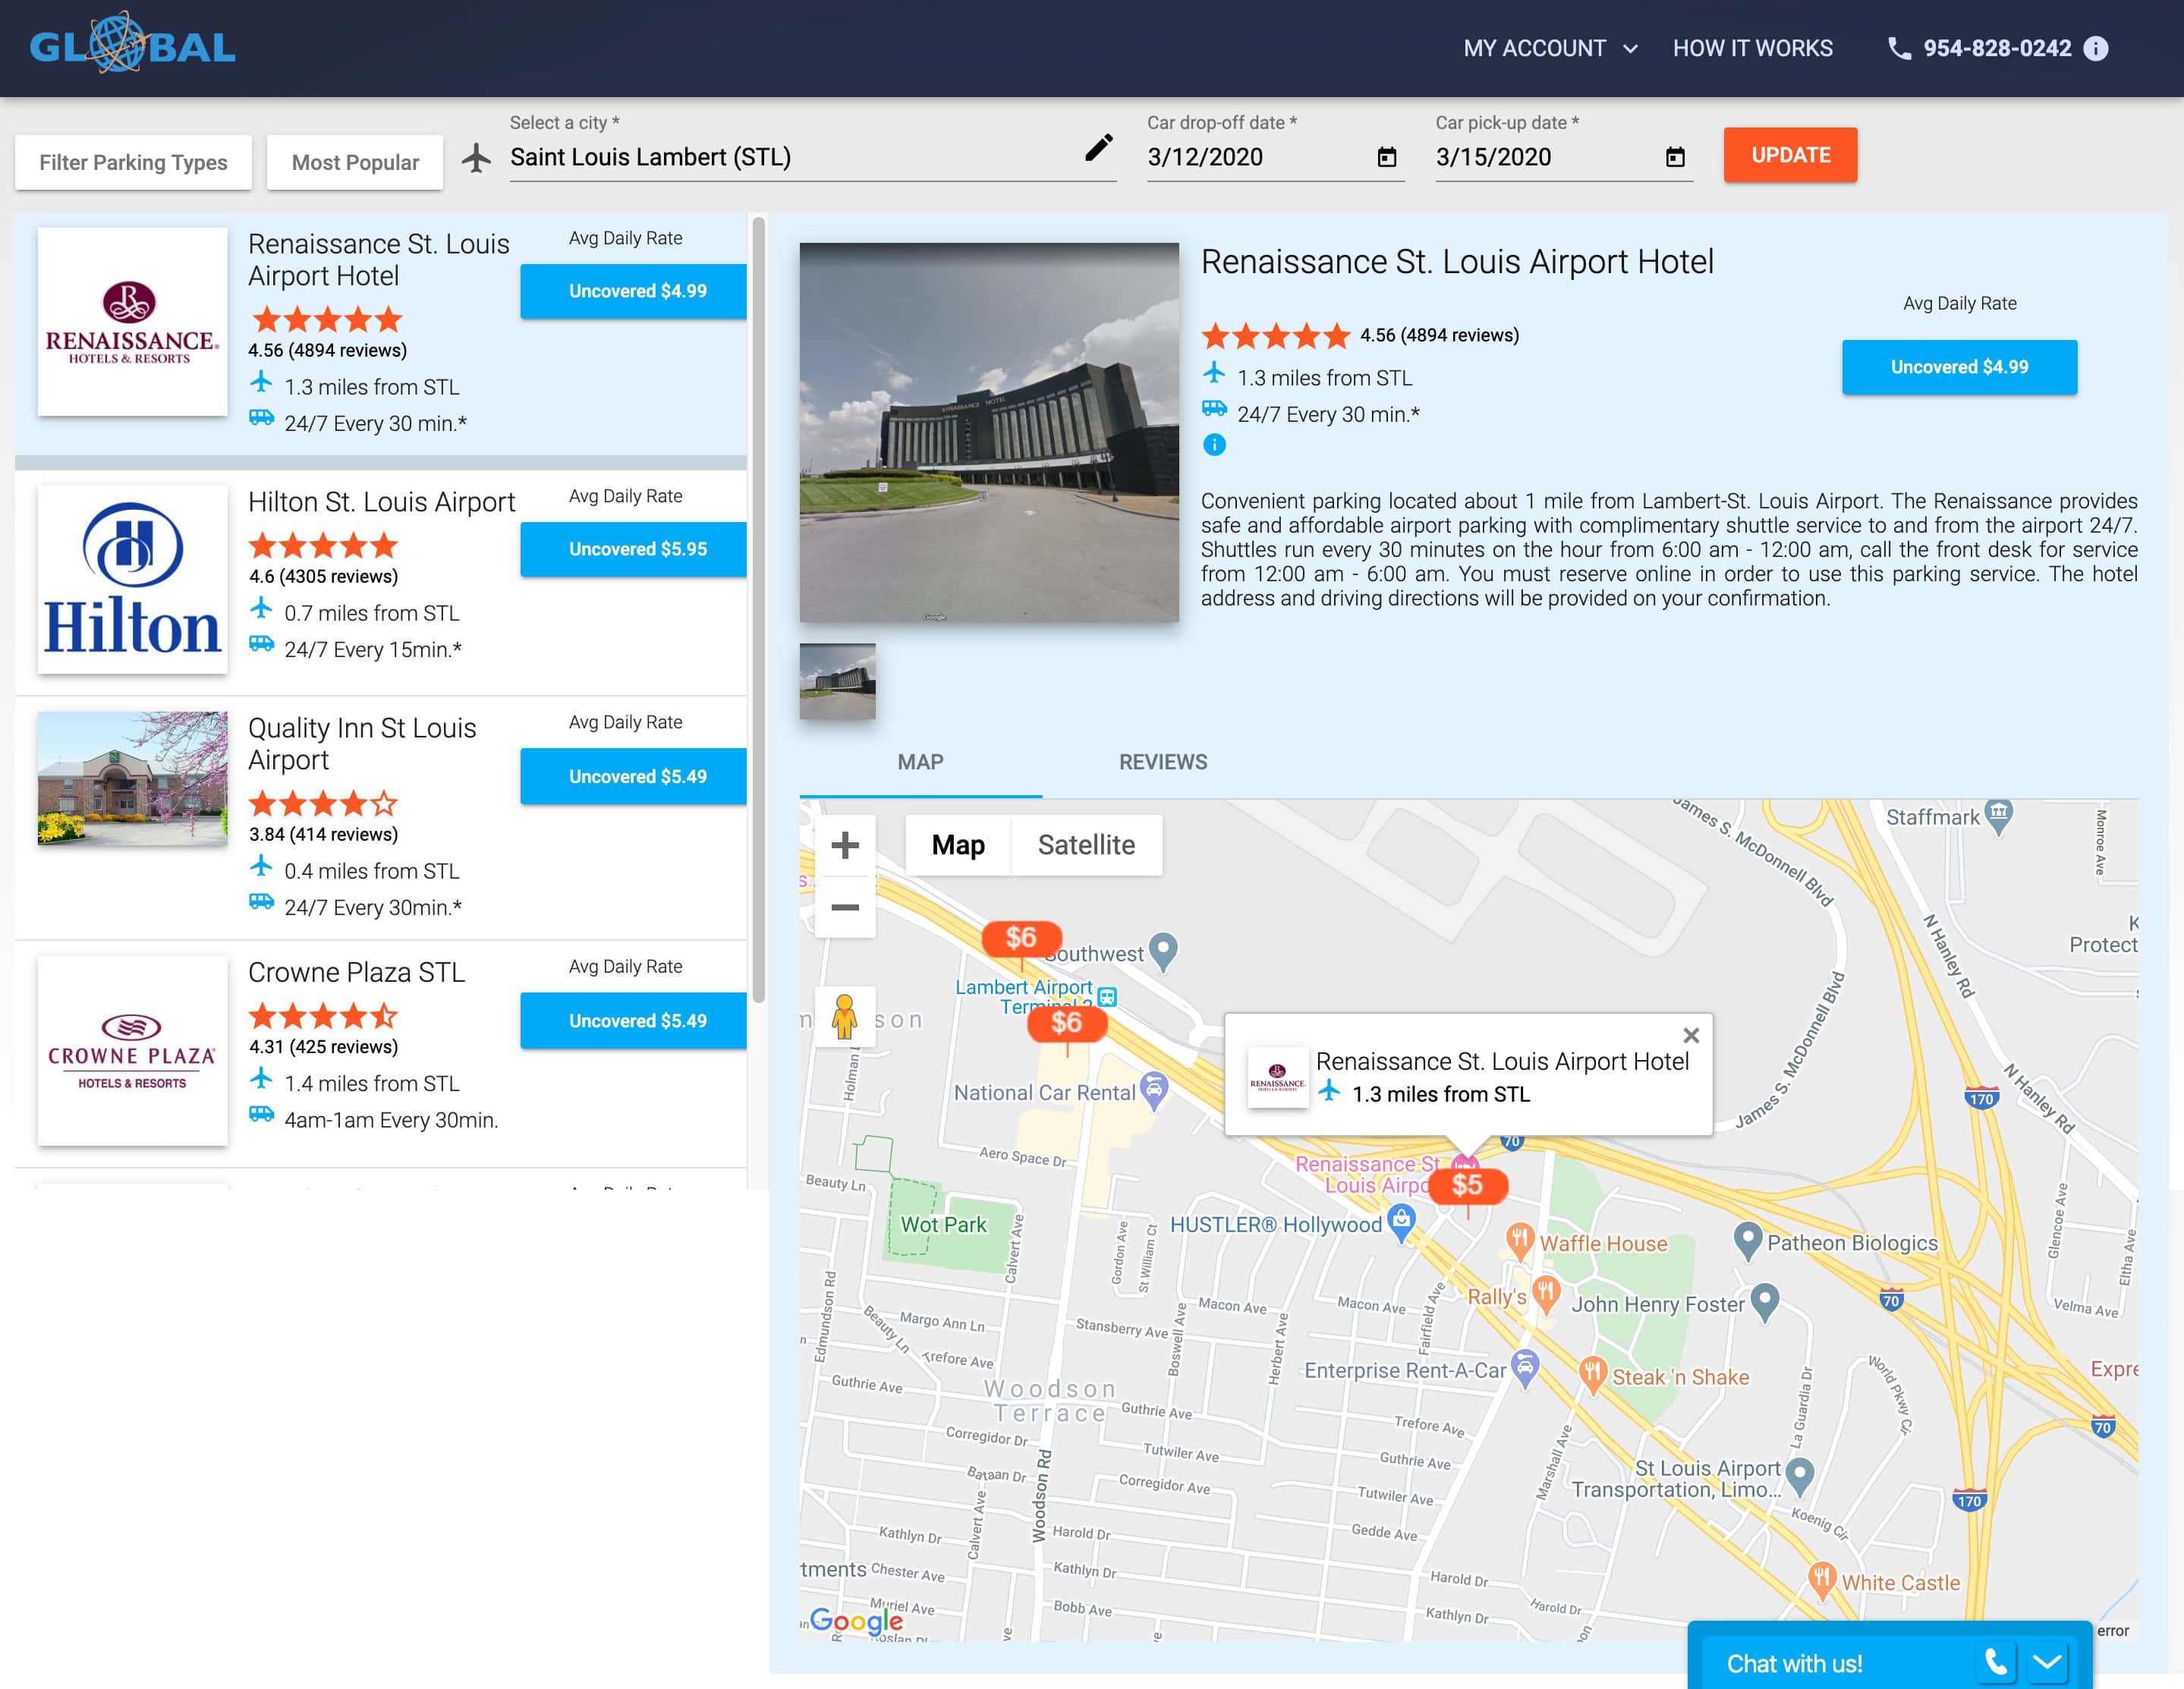Click the phone number 954-828-0242

[x=1997, y=48]
